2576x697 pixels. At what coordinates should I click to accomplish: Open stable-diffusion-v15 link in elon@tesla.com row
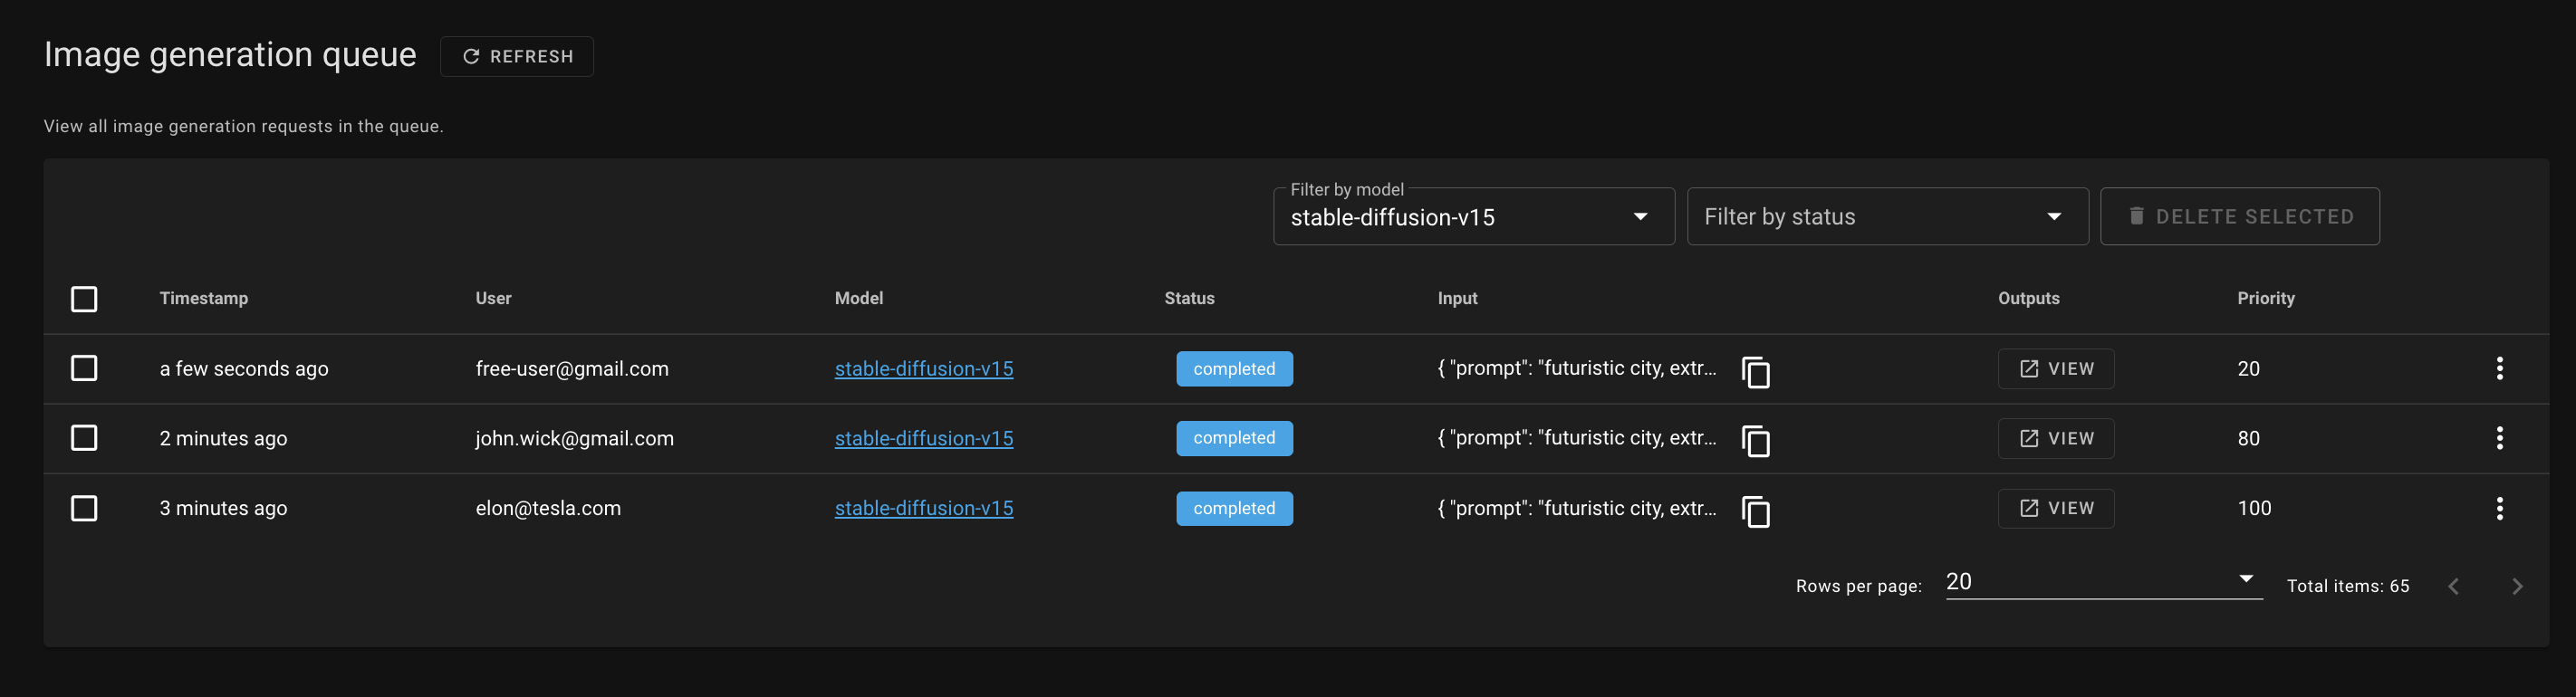[923, 508]
